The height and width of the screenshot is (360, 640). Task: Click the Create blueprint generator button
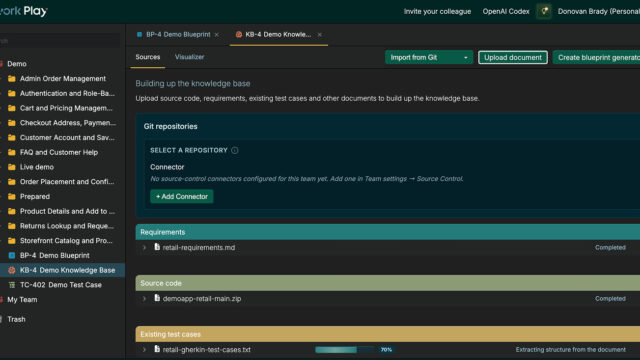[596, 58]
